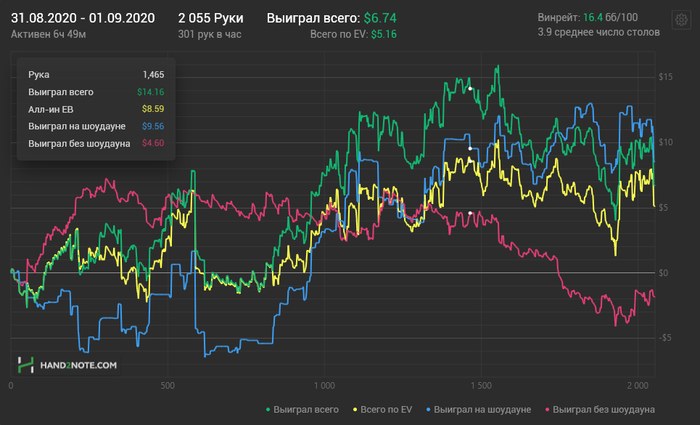Click the date range 31.08.2020 - 01.09.2020

tap(84, 18)
